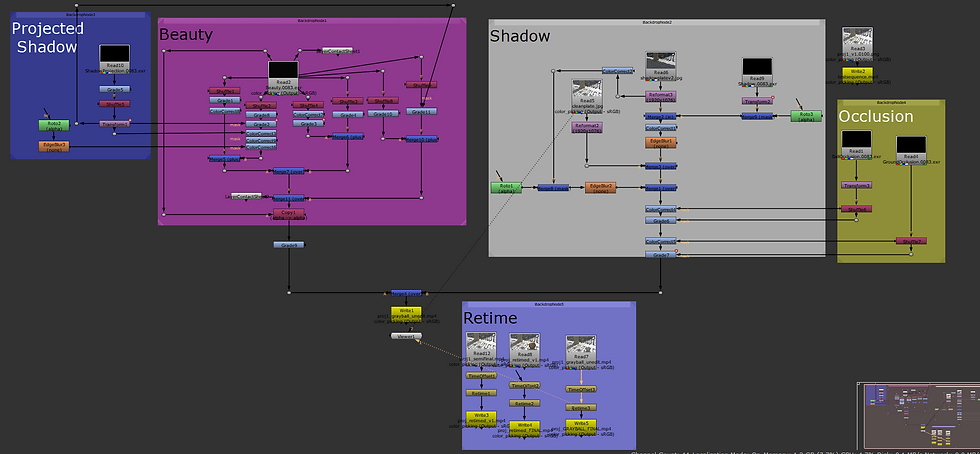Screen dimensions: 980x454
Task: Select the Merge10 plus node
Action: (421, 139)
